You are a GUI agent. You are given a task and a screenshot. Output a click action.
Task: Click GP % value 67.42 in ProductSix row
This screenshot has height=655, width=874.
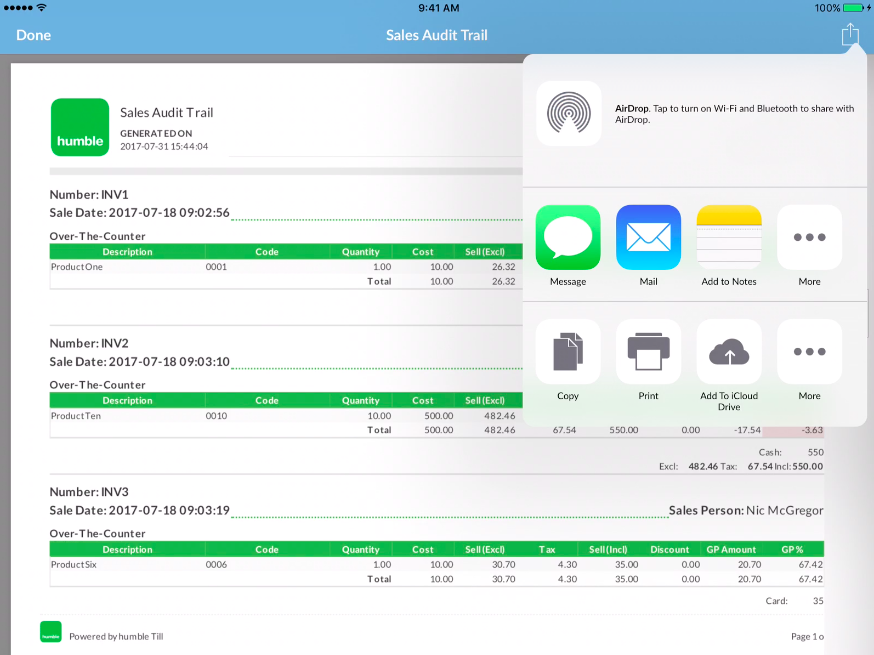tap(810, 565)
